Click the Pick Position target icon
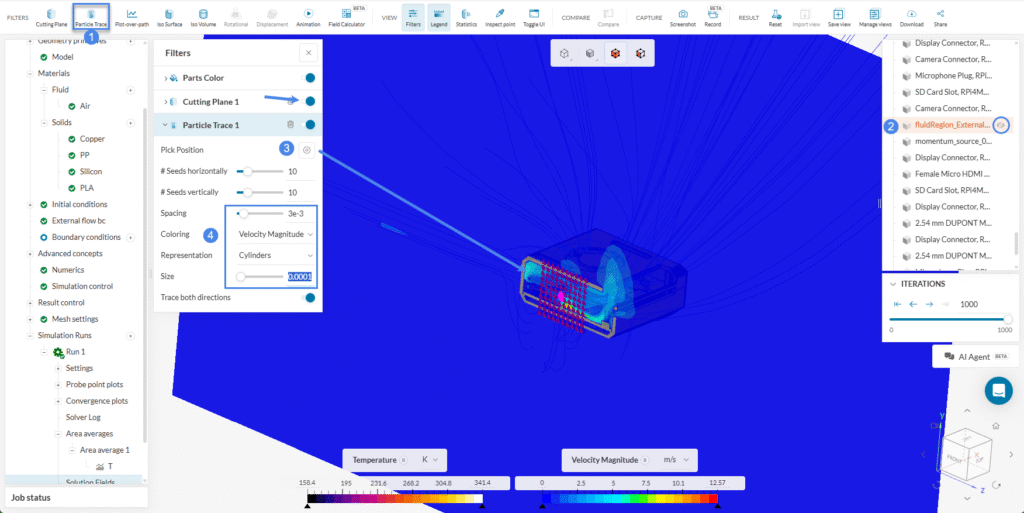1024x513 pixels. pyautogui.click(x=307, y=150)
